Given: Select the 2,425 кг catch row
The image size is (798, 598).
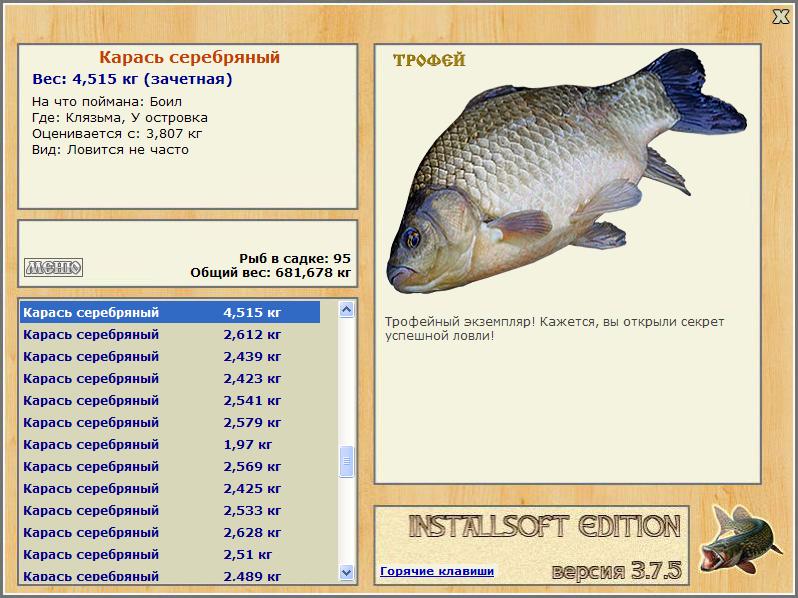Looking at the screenshot, I should pos(170,488).
